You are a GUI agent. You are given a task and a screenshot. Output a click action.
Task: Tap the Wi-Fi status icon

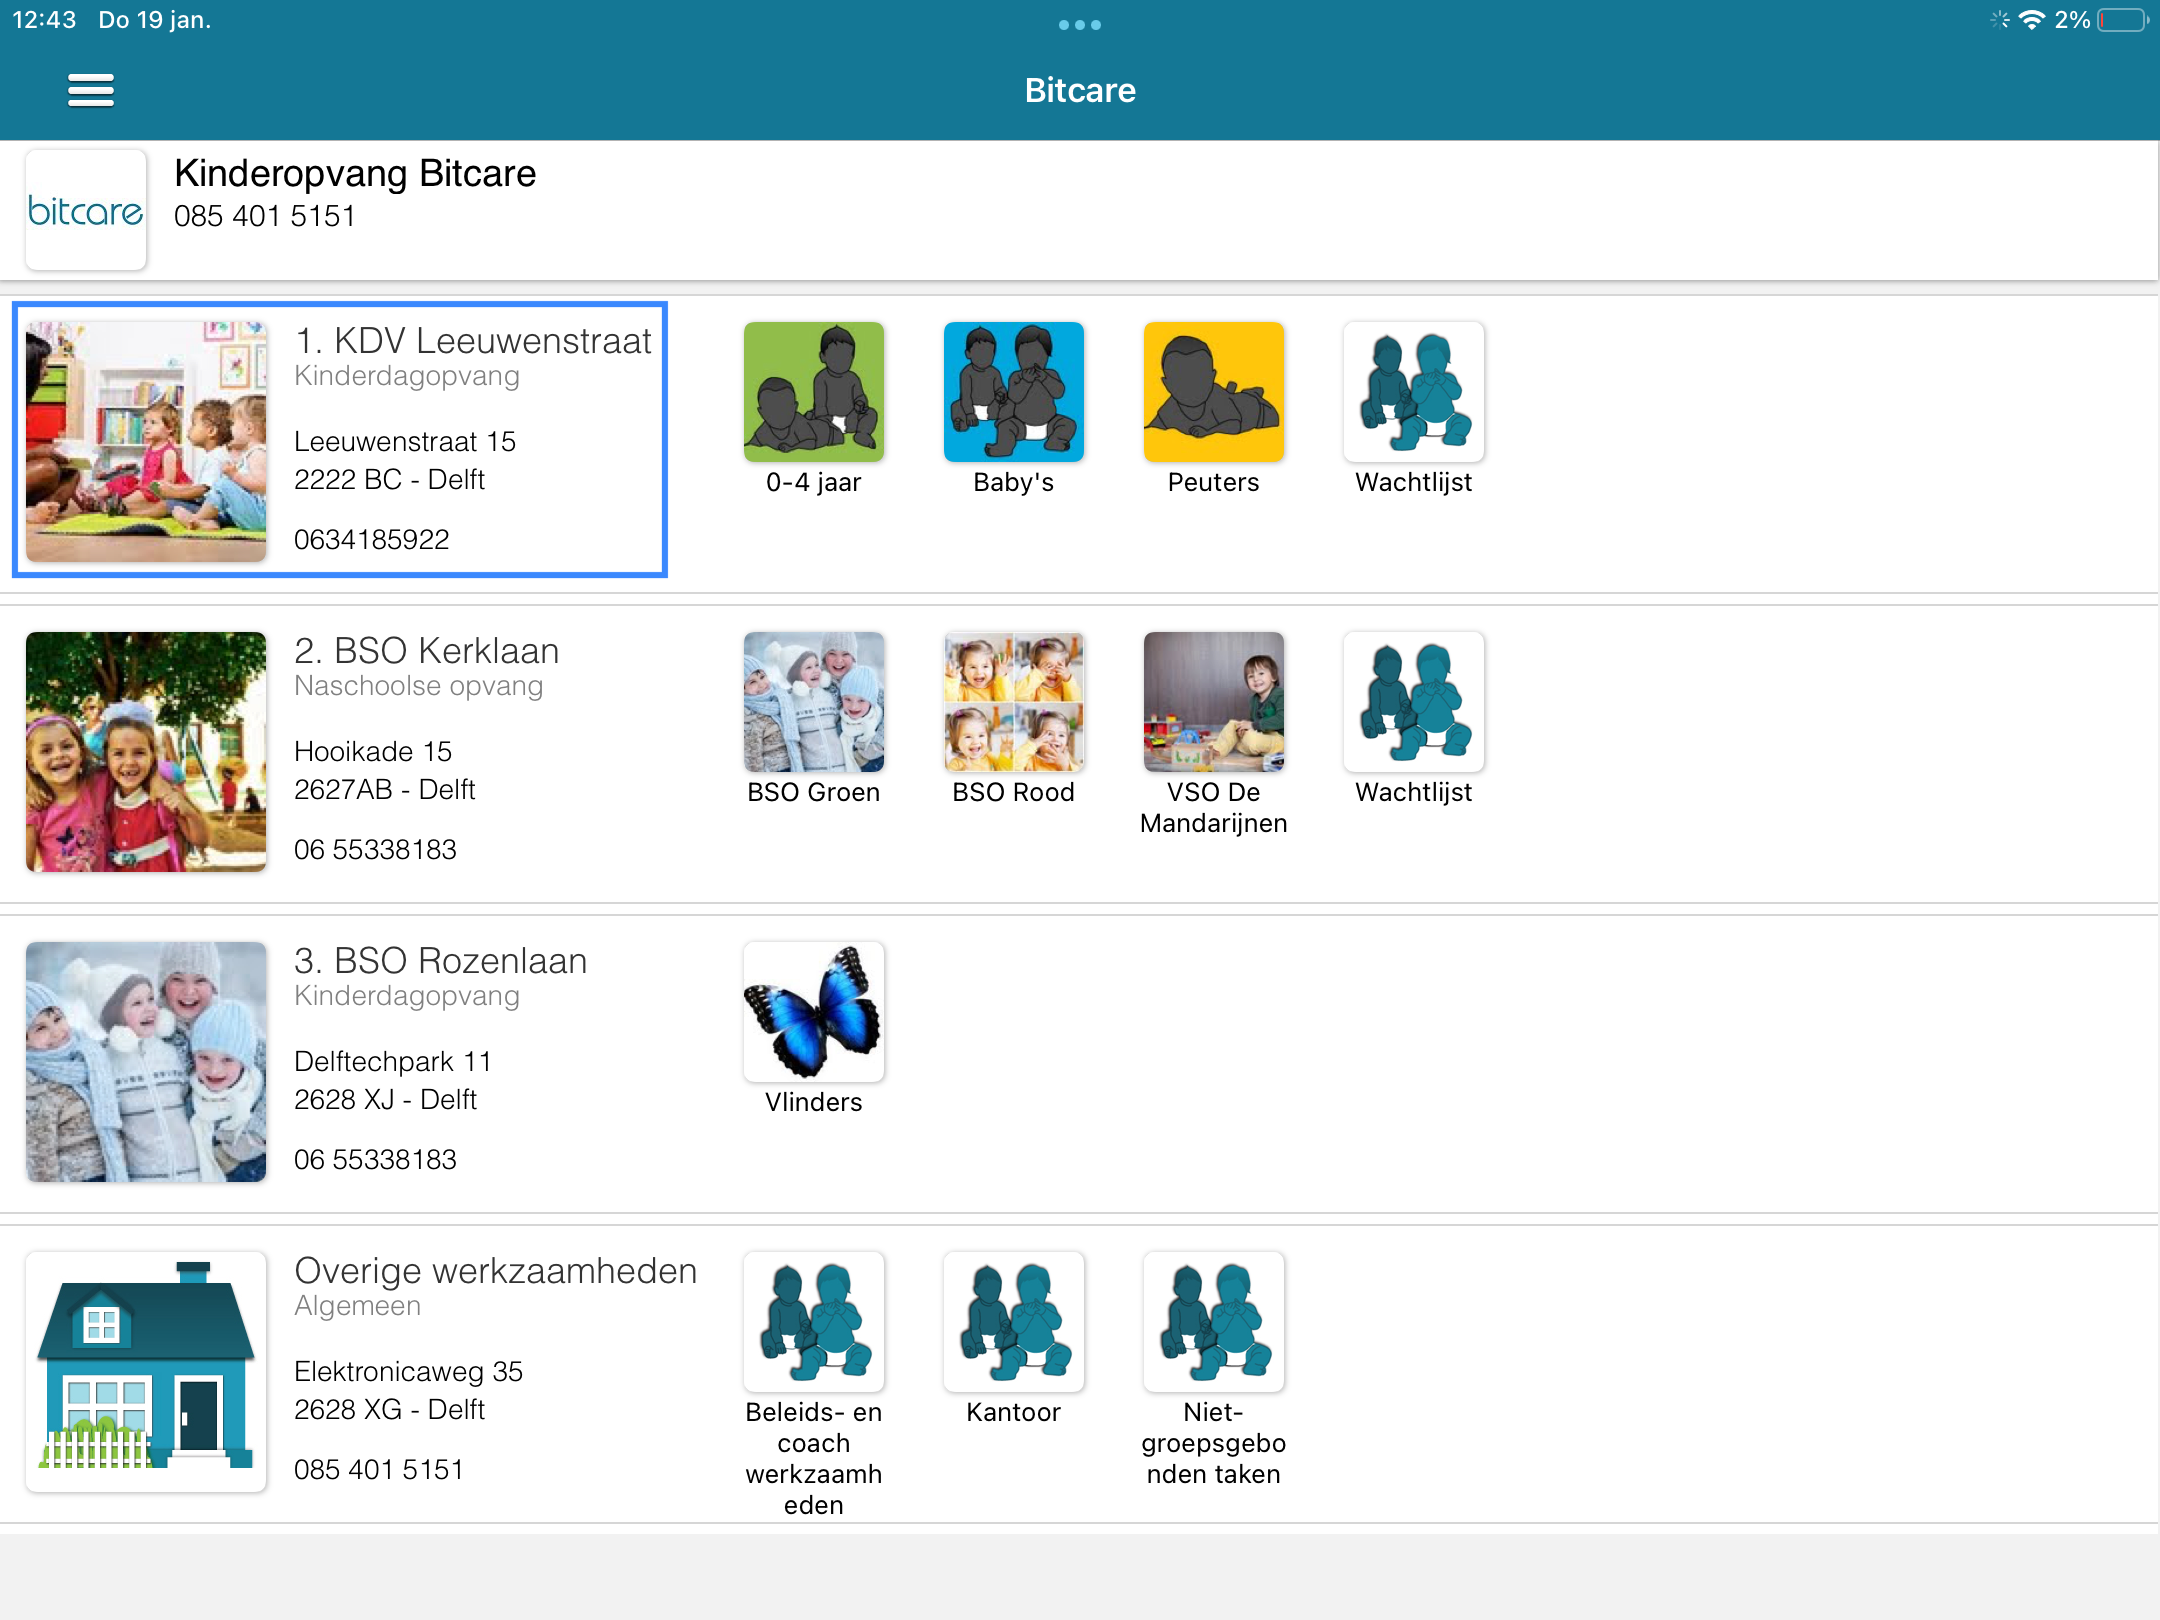pyautogui.click(x=2031, y=20)
